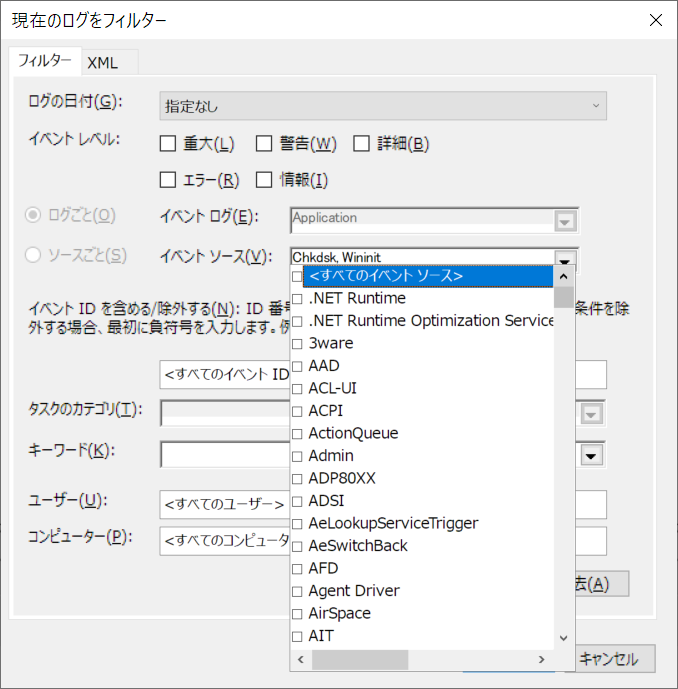
Task: Check the AeSwitchBack source
Action: coord(297,546)
